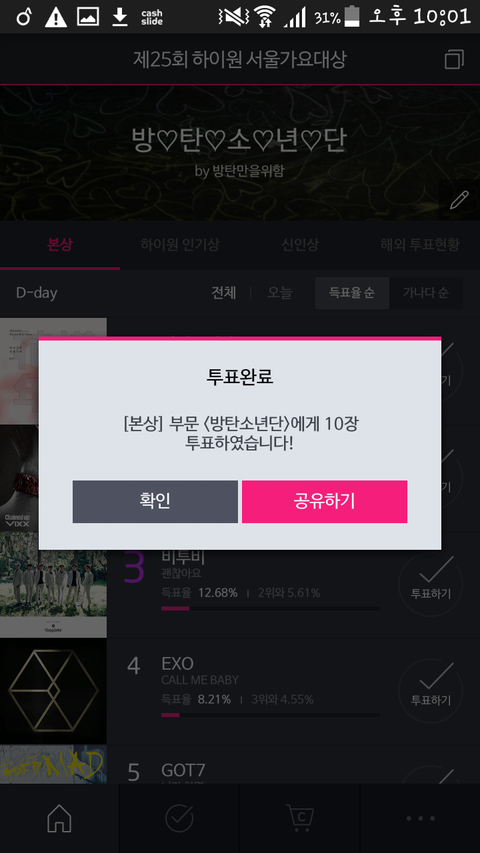Image resolution: width=480 pixels, height=853 pixels.
Task: Tap the warning triangle in status bar
Action: 56,17
